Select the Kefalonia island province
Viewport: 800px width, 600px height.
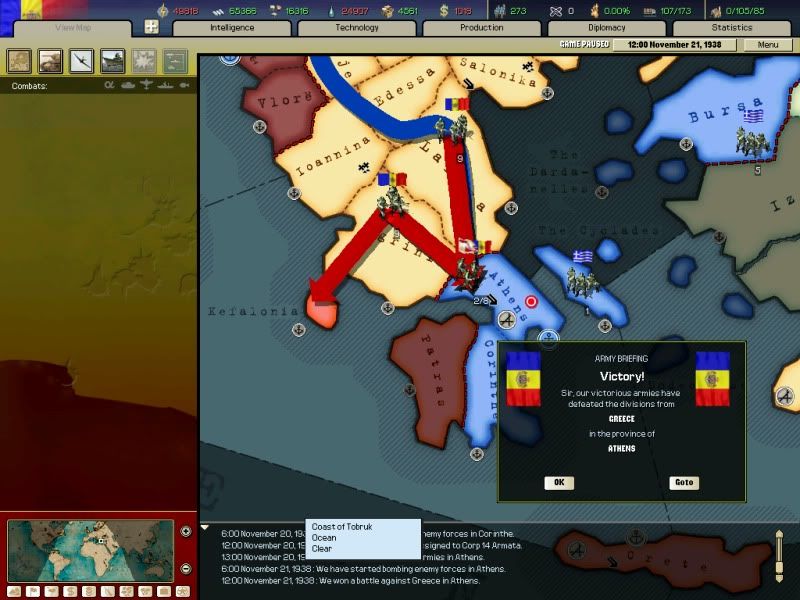point(321,312)
